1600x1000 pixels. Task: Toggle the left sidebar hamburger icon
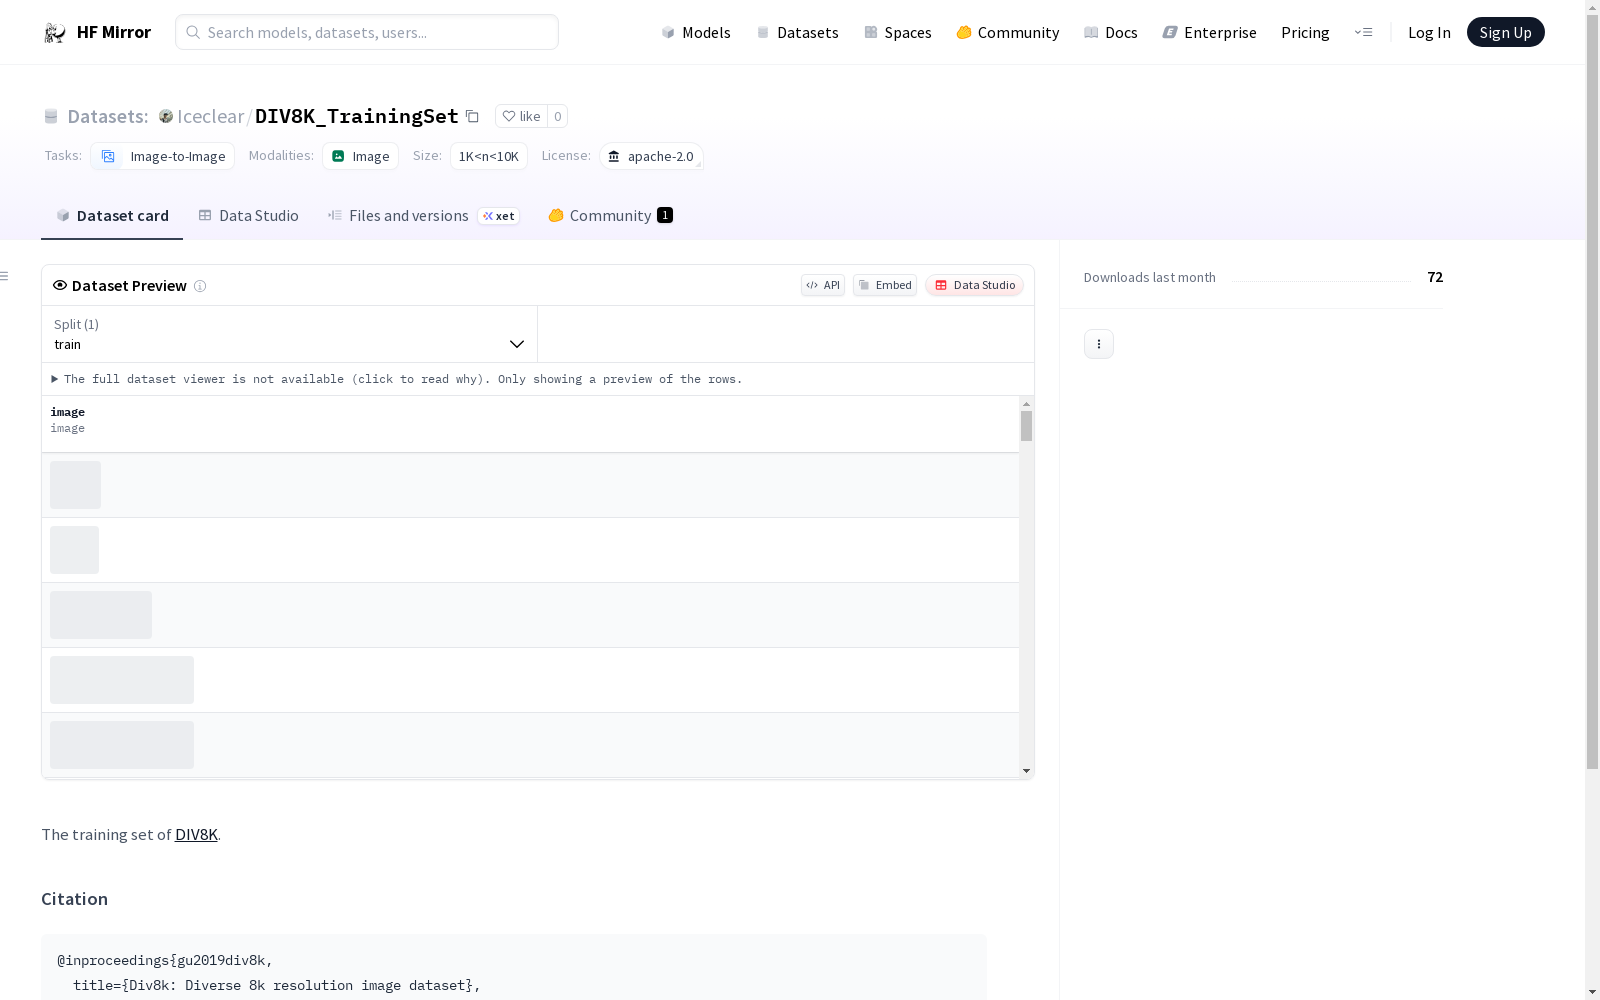[4, 276]
